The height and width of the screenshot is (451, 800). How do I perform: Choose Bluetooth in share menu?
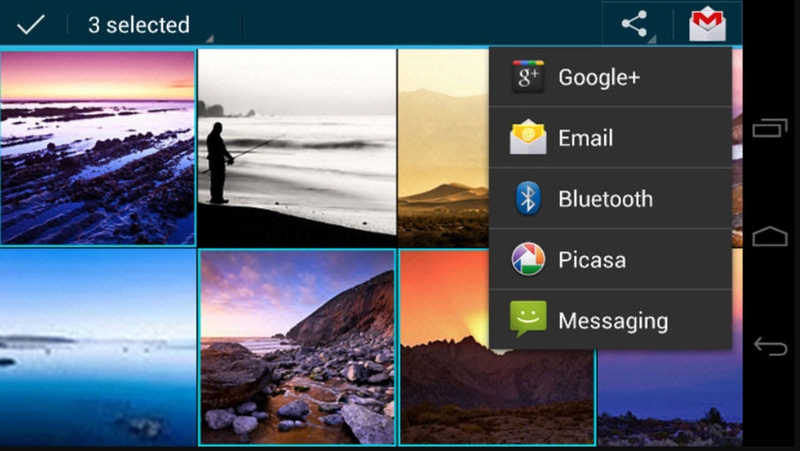click(x=610, y=198)
